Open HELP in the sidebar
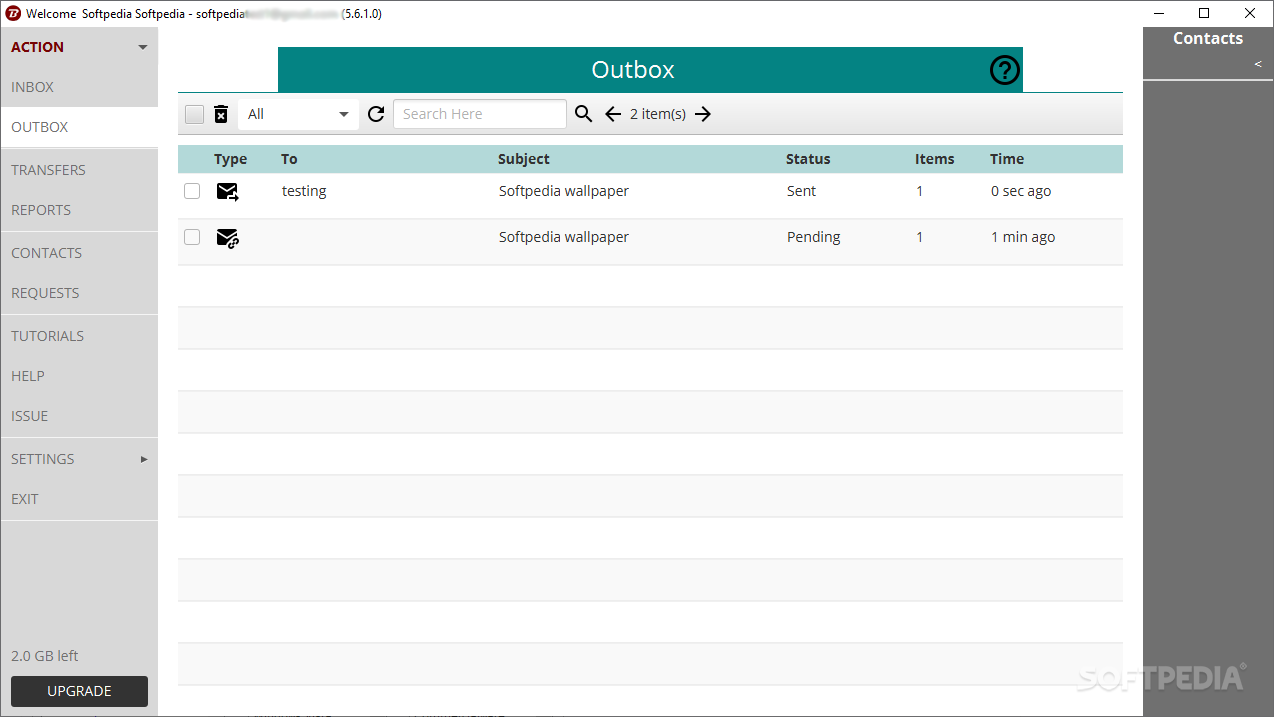The width and height of the screenshot is (1274, 717). pos(79,376)
